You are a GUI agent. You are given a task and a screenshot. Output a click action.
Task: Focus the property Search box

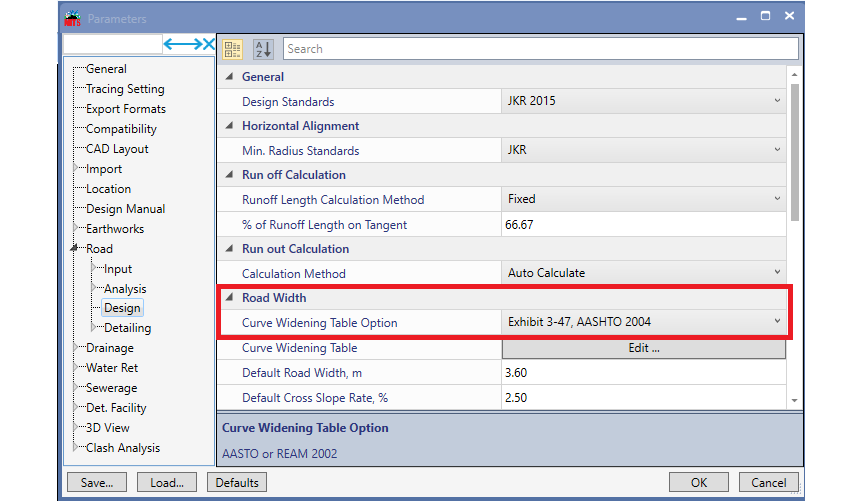[x=541, y=49]
